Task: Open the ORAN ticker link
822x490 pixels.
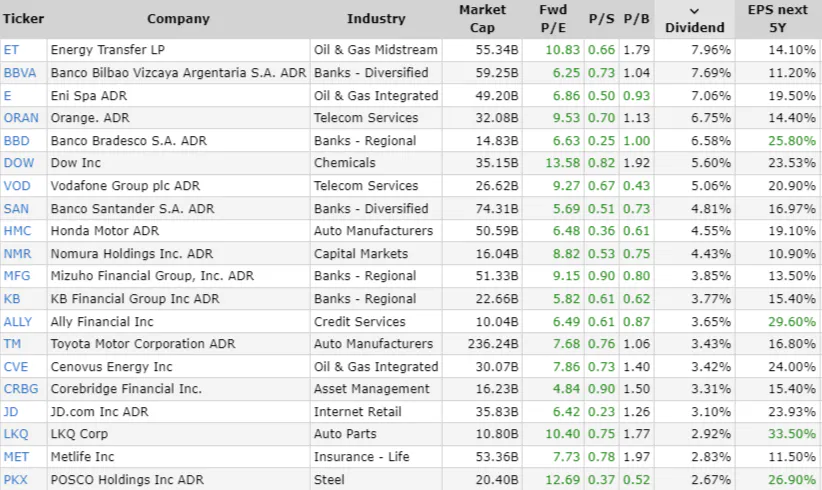Action: pos(21,118)
